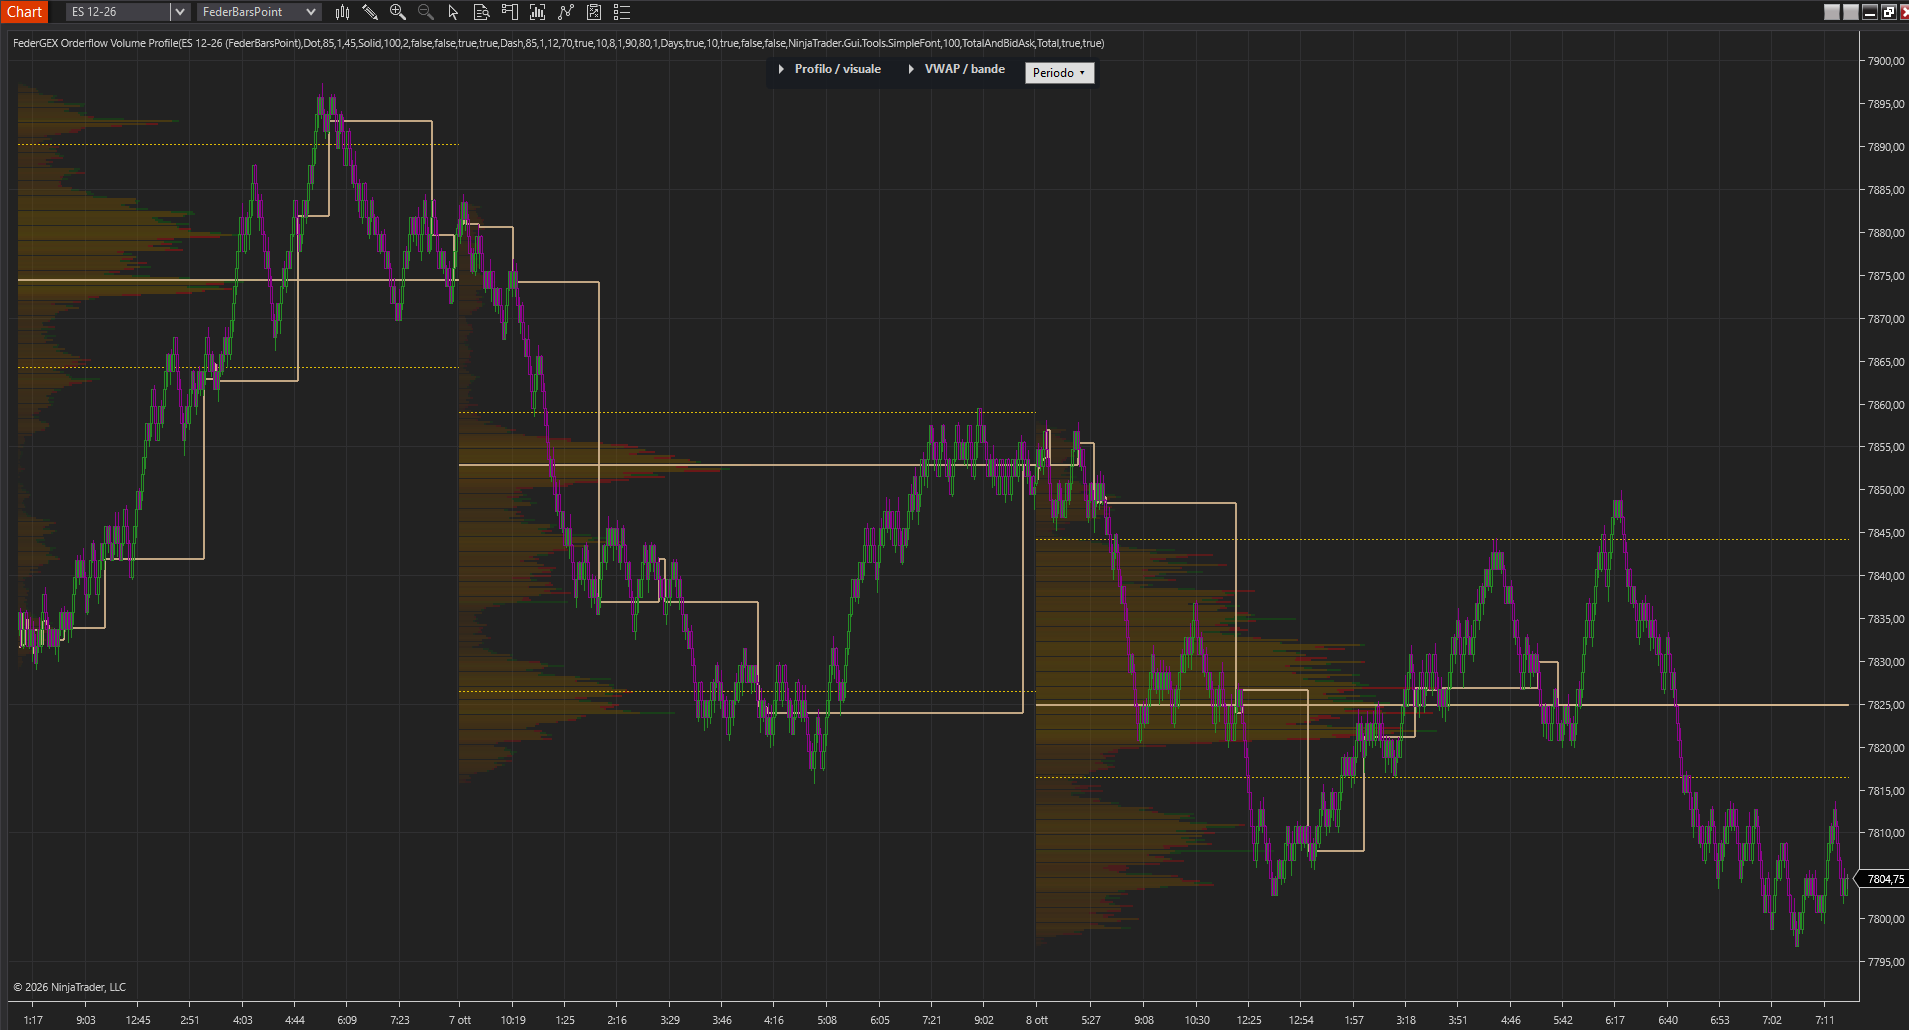Open the ES 12-26 instrument dropdown arrow
The height and width of the screenshot is (1030, 1909).
180,12
